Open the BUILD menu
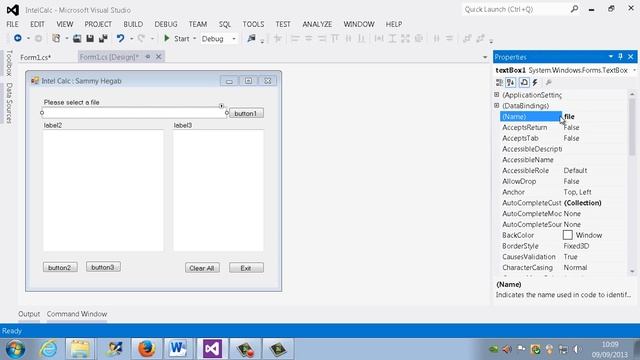Image resolution: width=640 pixels, height=360 pixels. 133,24
